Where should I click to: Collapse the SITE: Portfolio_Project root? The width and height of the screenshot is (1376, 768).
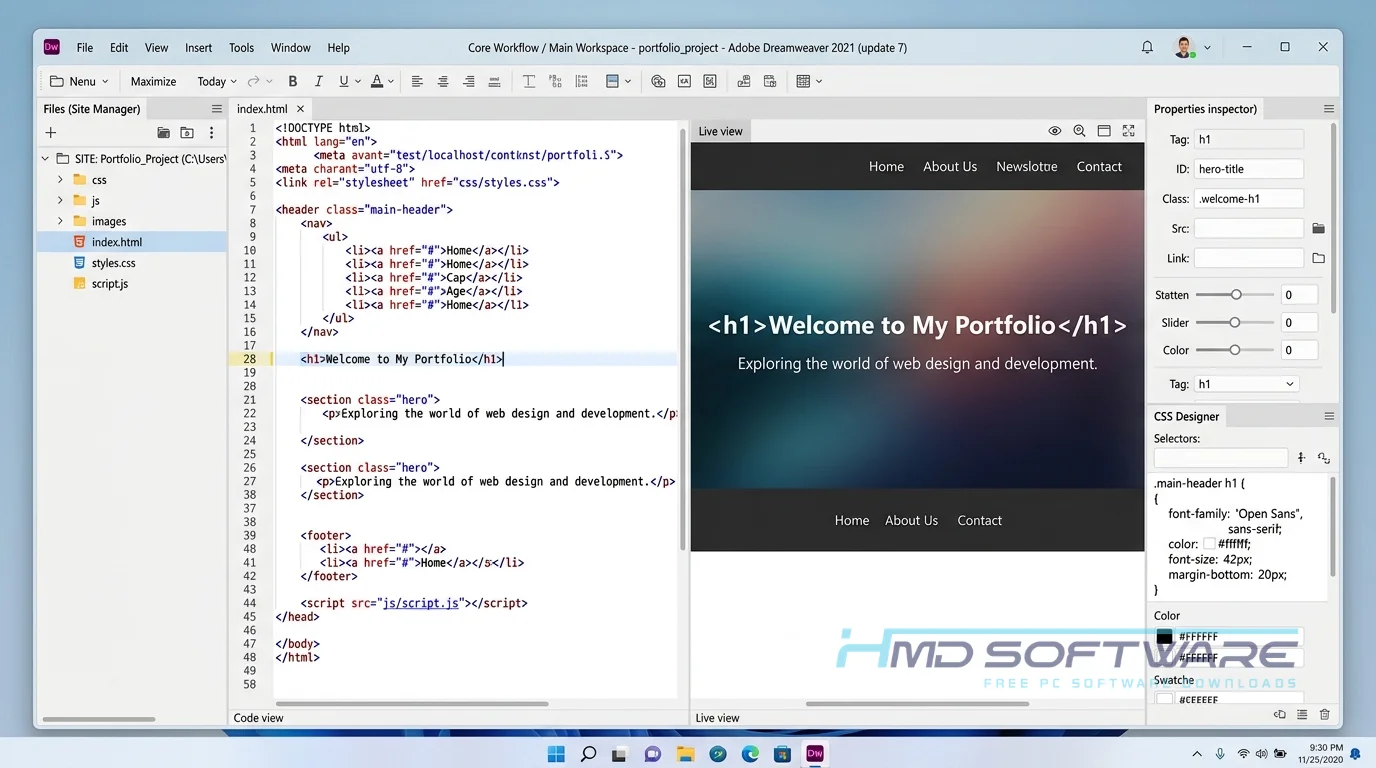(x=45, y=159)
